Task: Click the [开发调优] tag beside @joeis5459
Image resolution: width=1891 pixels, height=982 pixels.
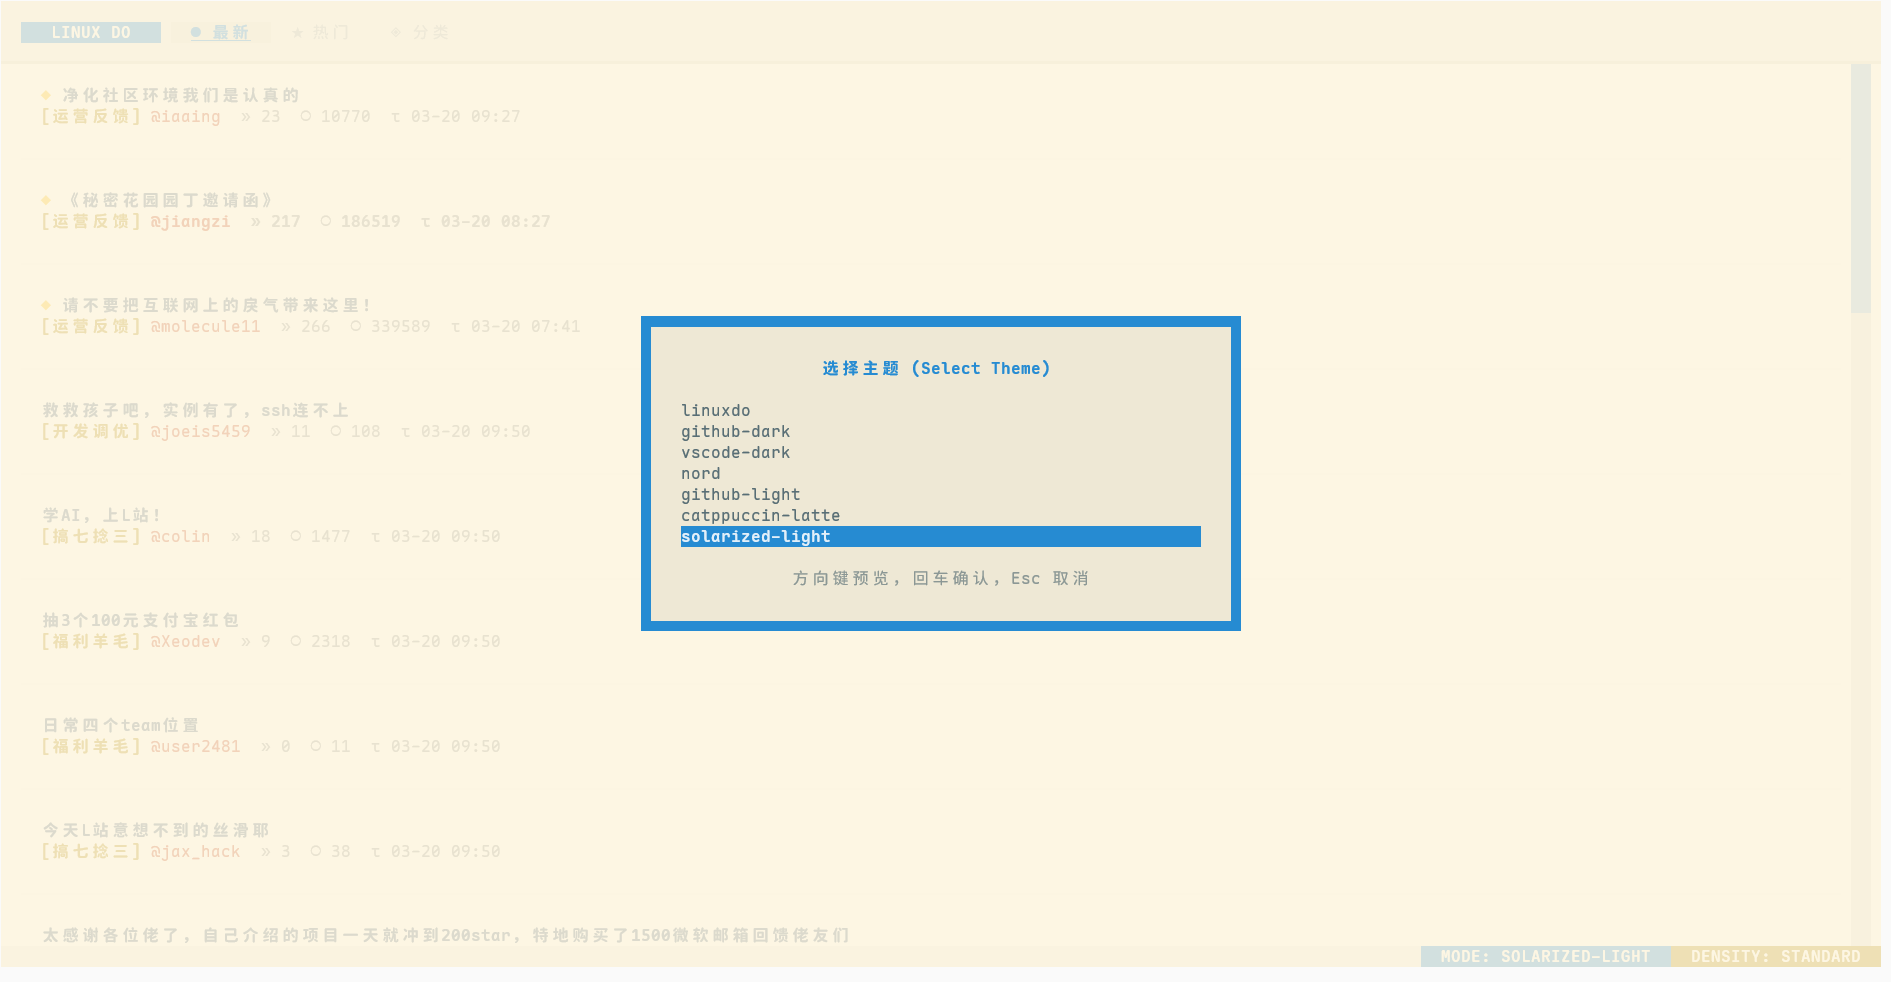Action: [91, 431]
